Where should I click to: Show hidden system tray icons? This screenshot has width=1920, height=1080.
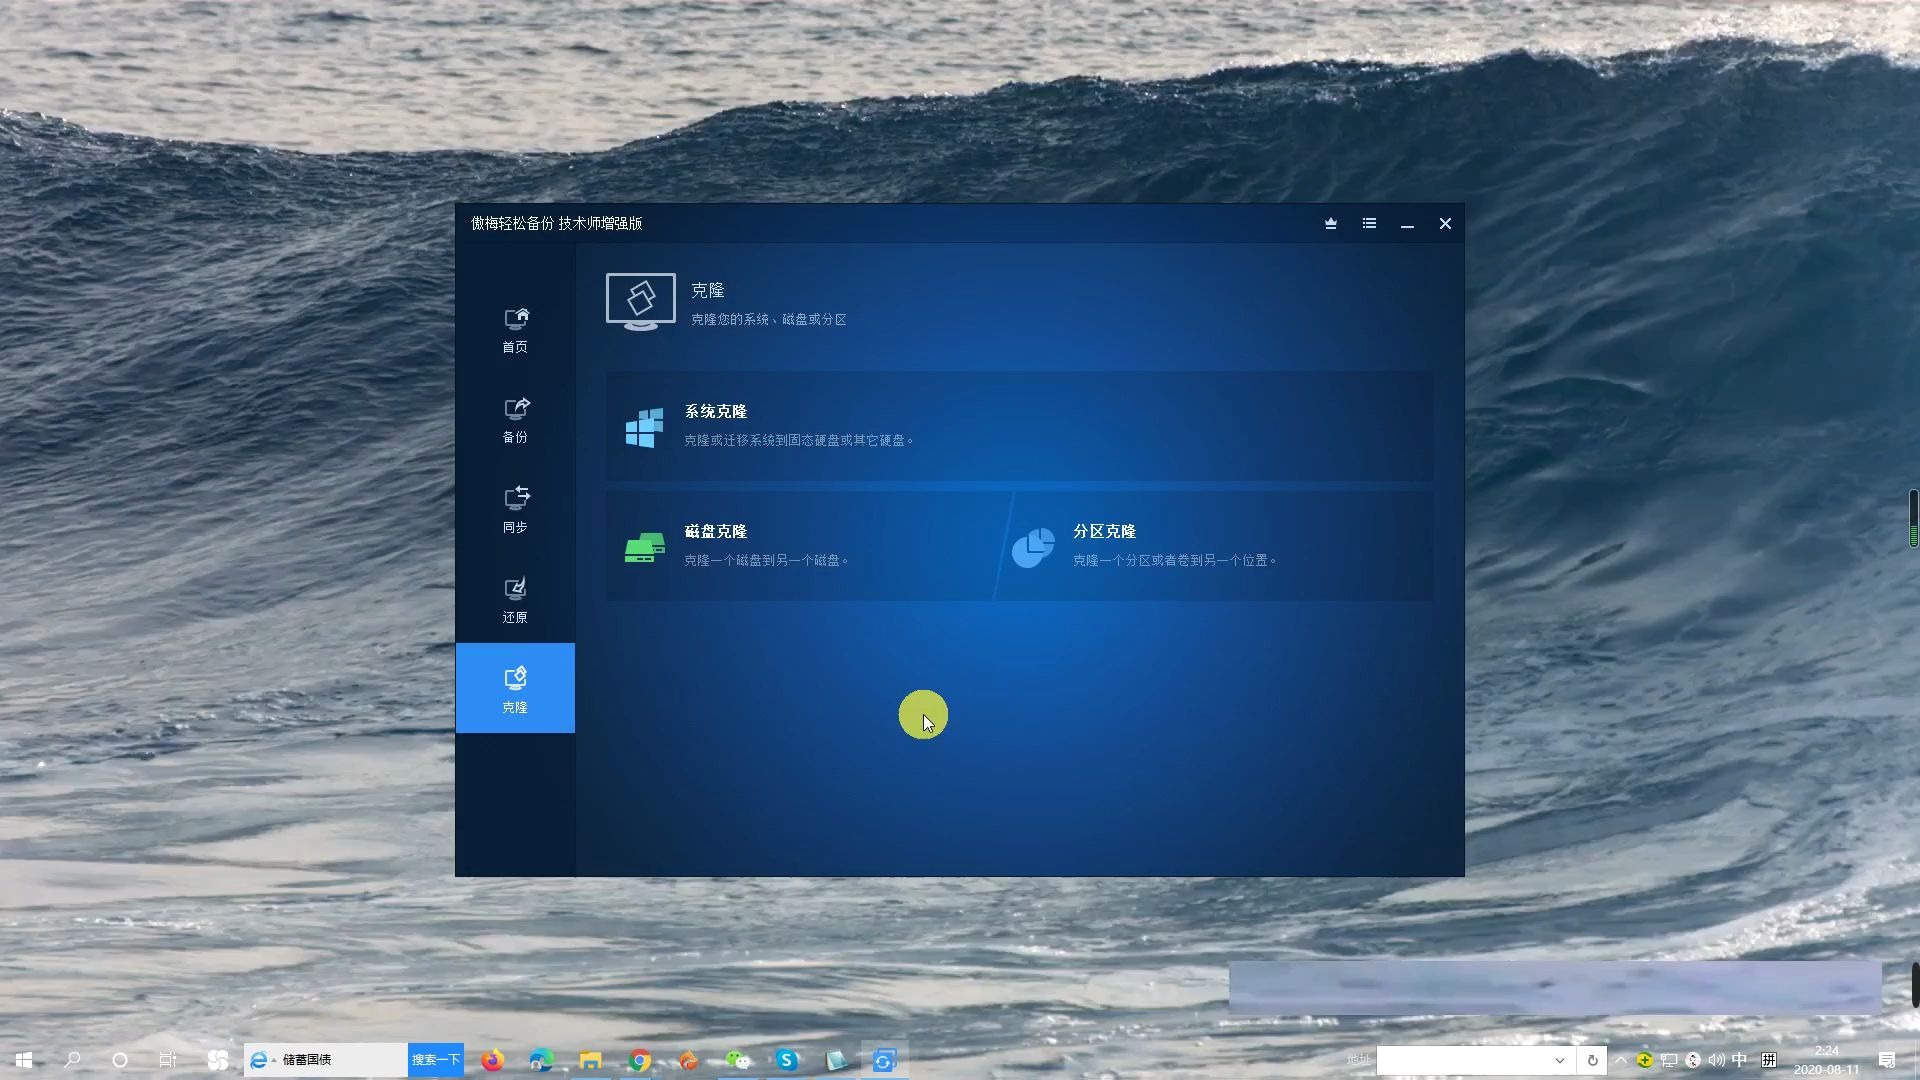[x=1621, y=1060]
